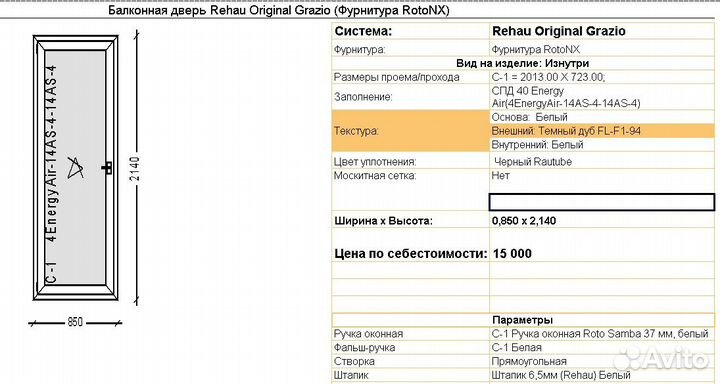Click 'Вид на изделие: Изнутри' row
This screenshot has width=720, height=384.
pos(523,63)
